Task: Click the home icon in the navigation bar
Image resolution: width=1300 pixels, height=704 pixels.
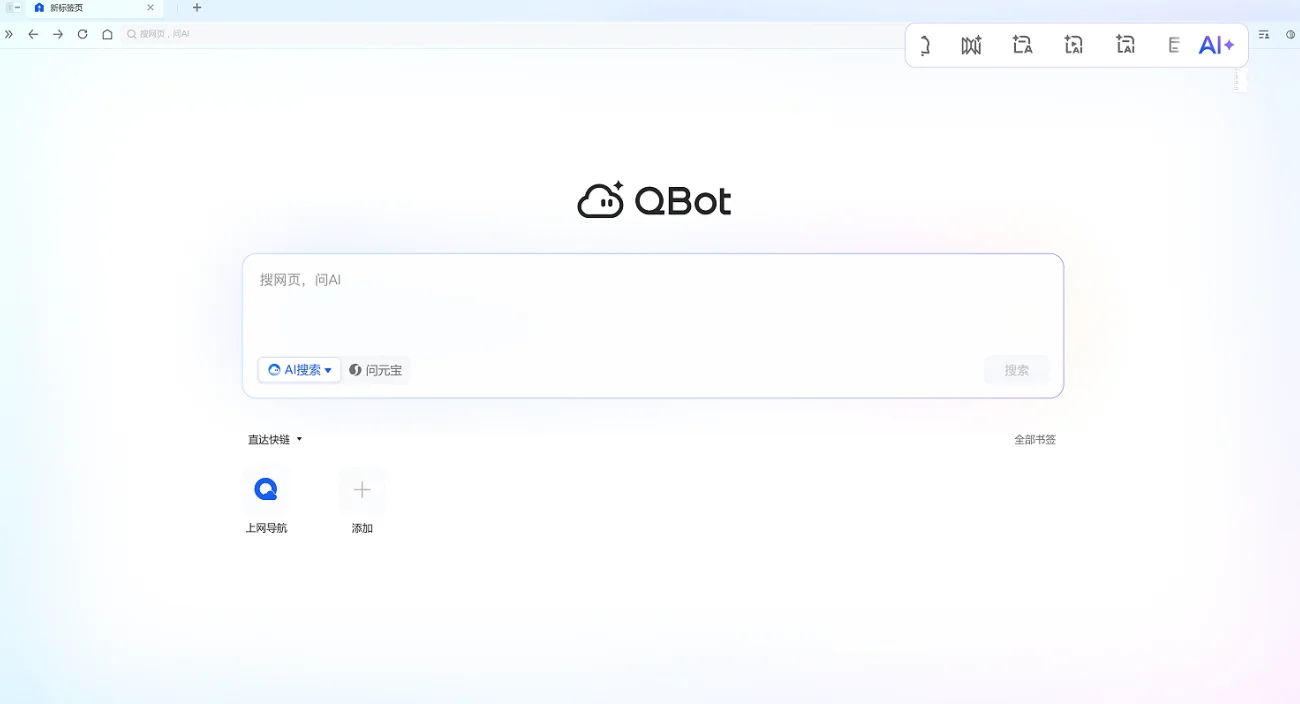Action: 107,33
